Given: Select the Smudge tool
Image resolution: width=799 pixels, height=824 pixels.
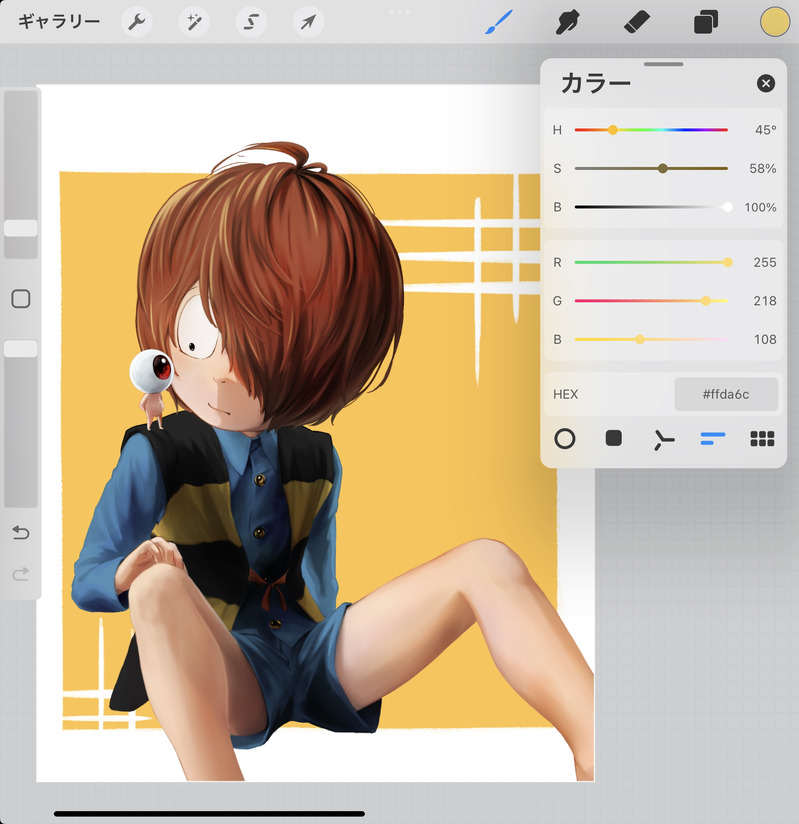Looking at the screenshot, I should pyautogui.click(x=567, y=22).
